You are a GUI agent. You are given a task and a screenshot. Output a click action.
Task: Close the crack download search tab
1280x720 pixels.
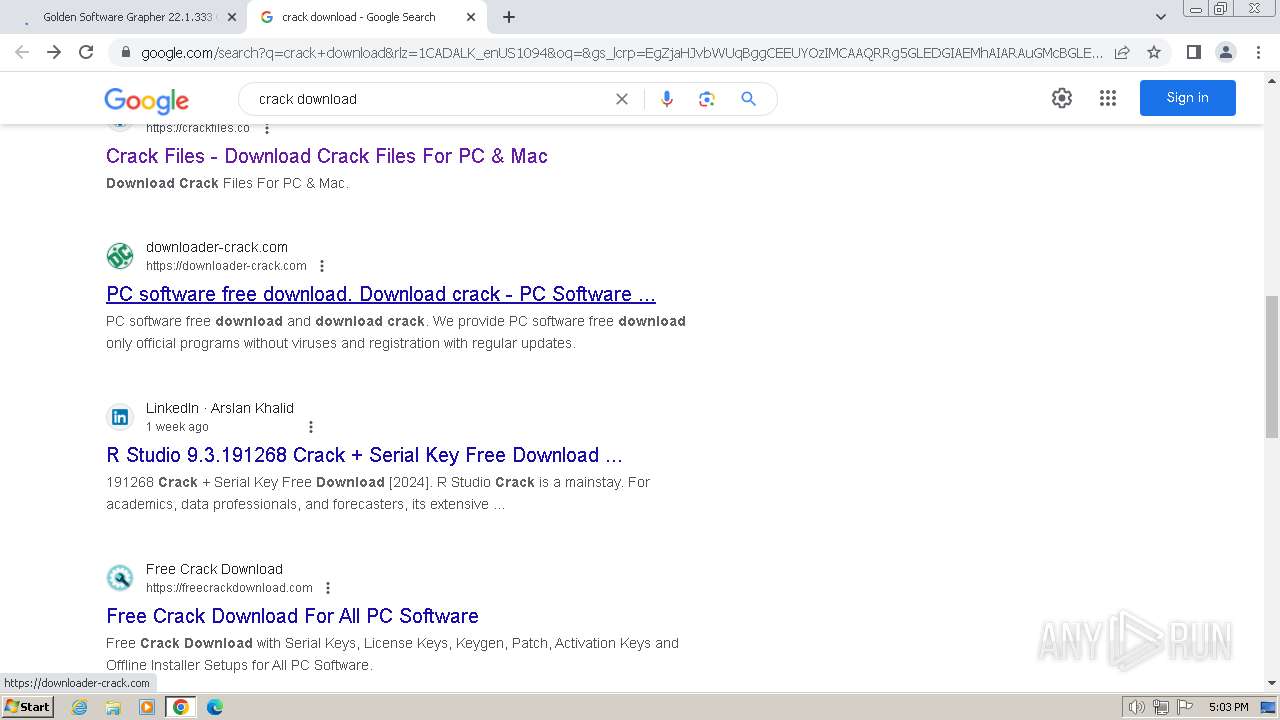(471, 17)
